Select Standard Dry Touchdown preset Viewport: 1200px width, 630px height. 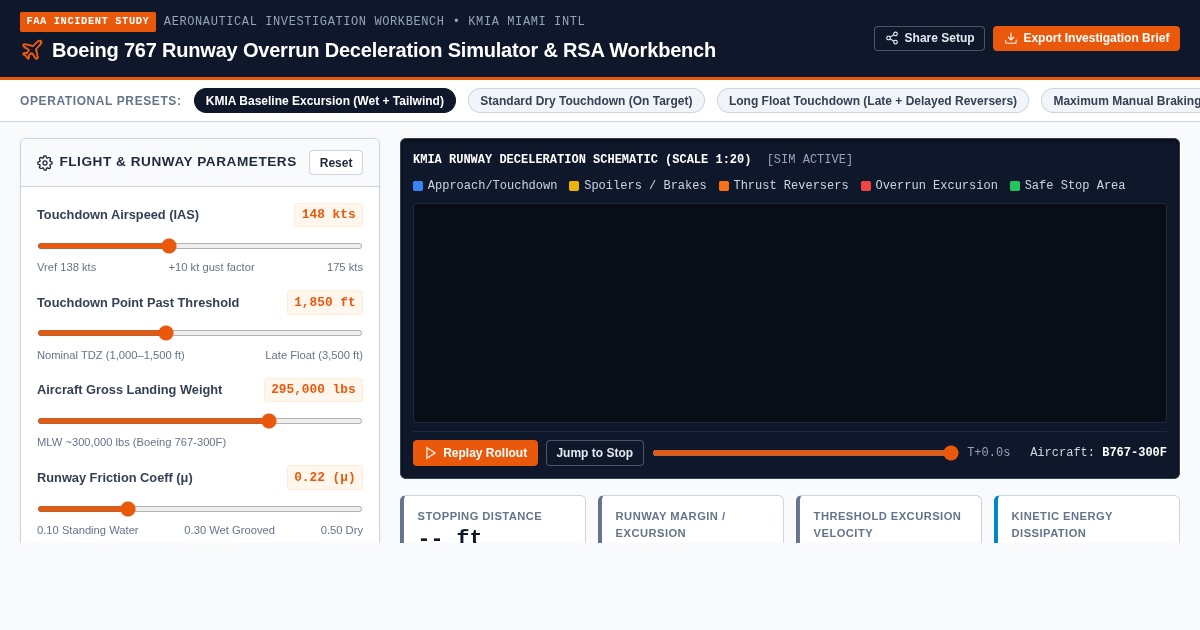[x=586, y=101]
